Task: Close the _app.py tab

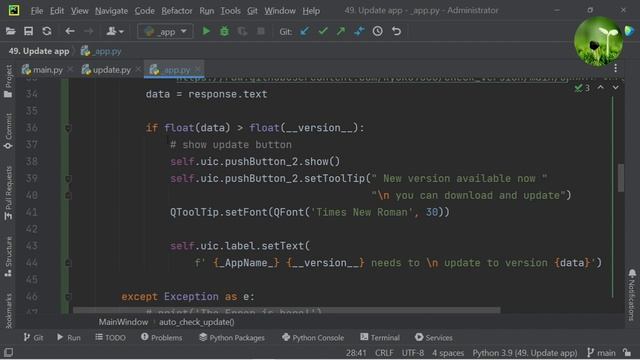Action: (x=198, y=69)
